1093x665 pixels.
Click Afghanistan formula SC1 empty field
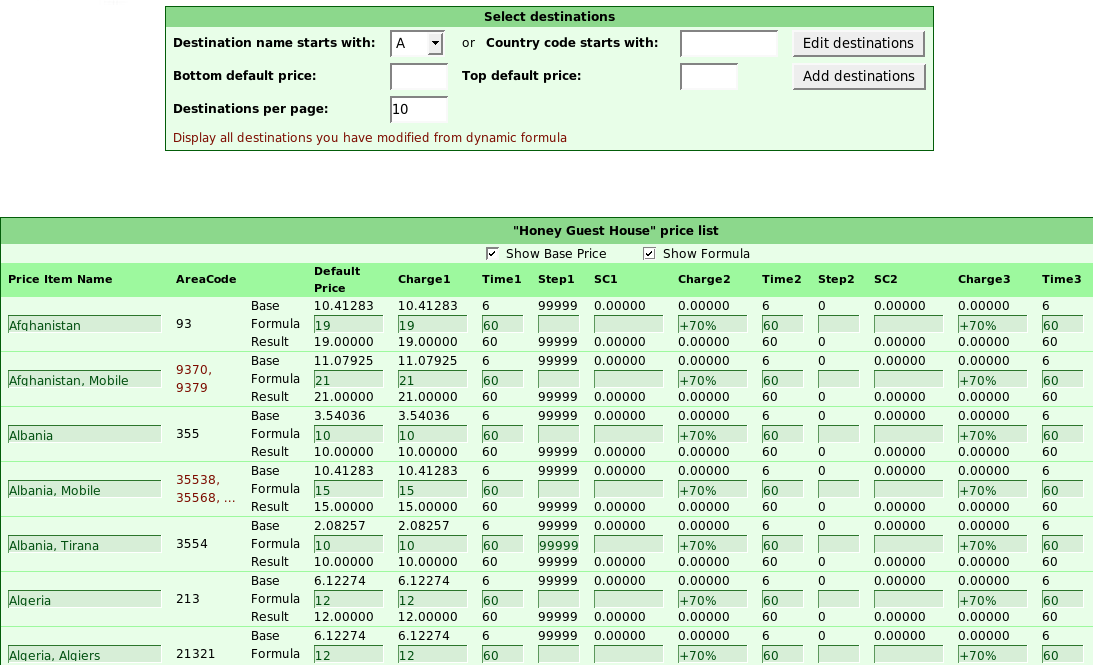pos(628,324)
